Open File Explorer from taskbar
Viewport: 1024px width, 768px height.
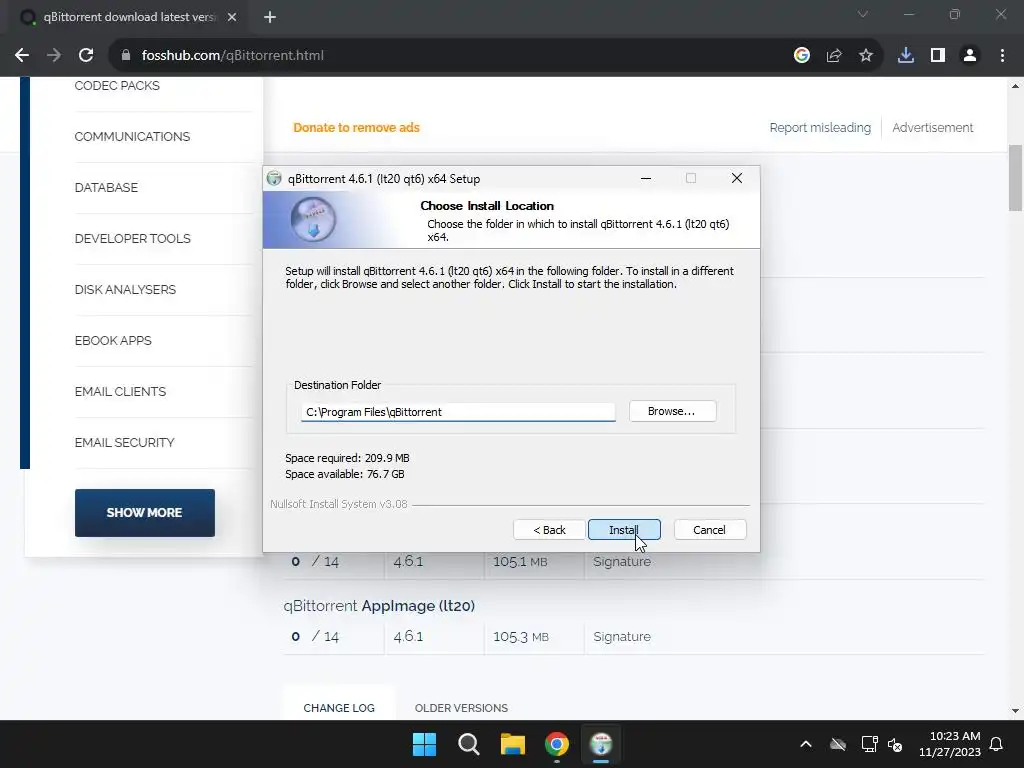coord(513,744)
